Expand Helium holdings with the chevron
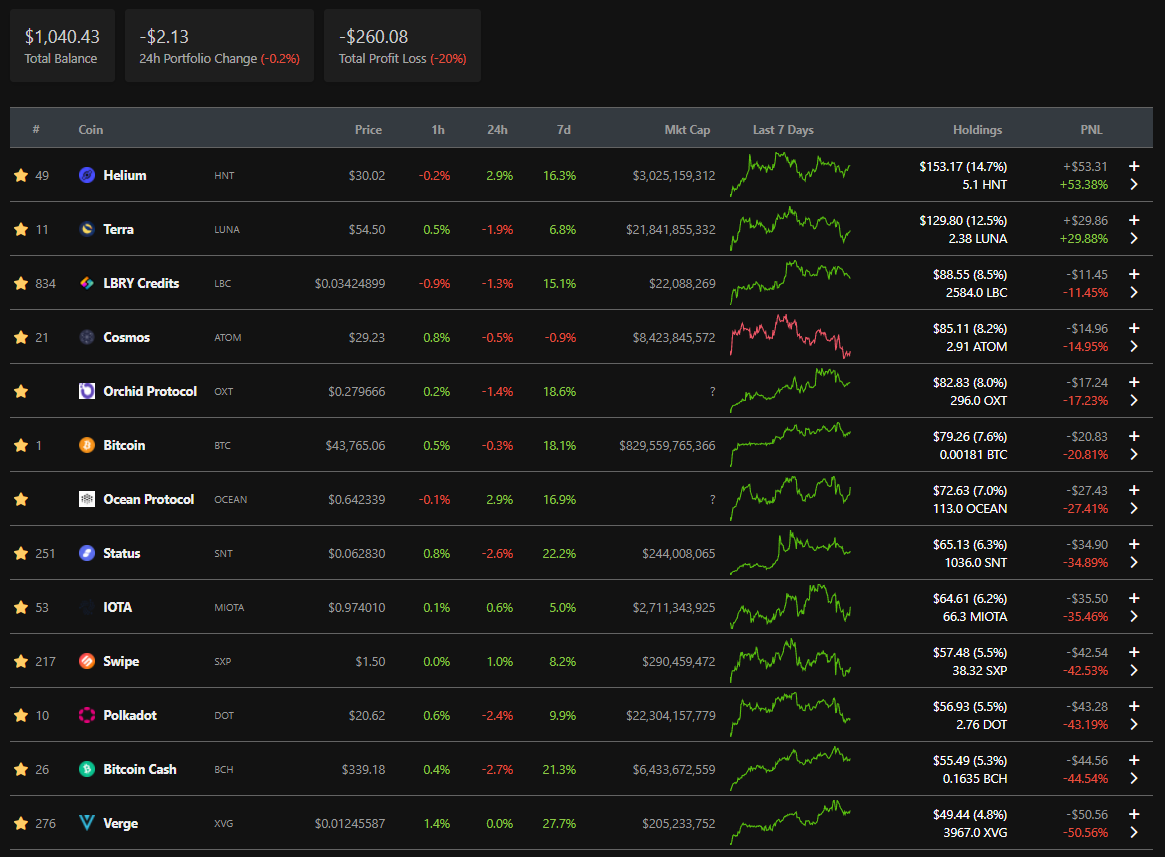The image size is (1165, 857). pyautogui.click(x=1134, y=184)
